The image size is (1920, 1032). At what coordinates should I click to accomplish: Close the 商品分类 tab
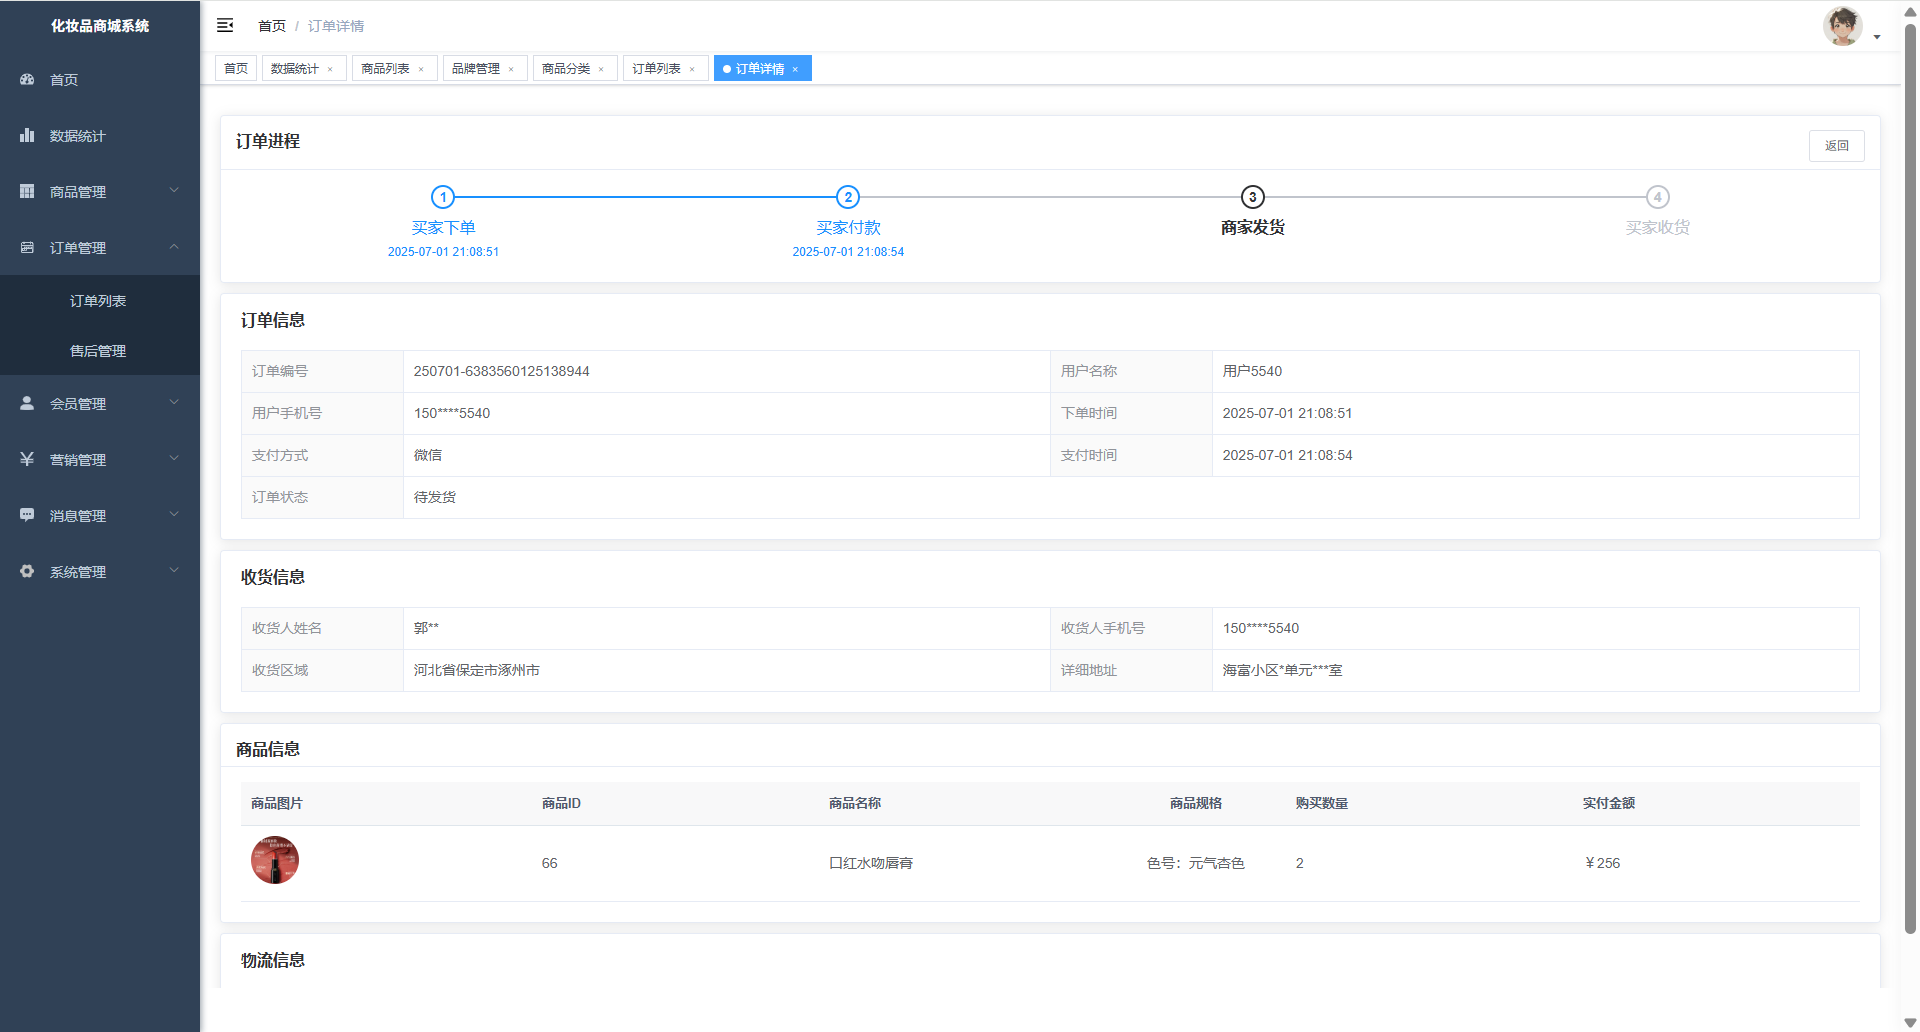pos(601,70)
